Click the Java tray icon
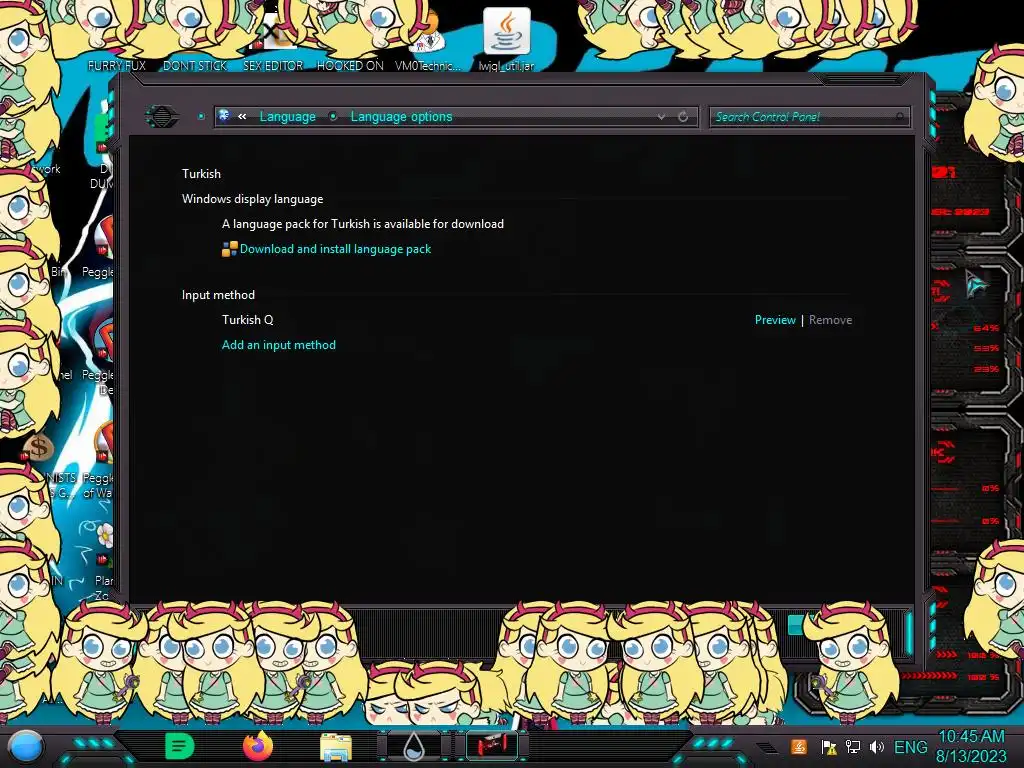Screen dimensions: 1024x768 798,747
